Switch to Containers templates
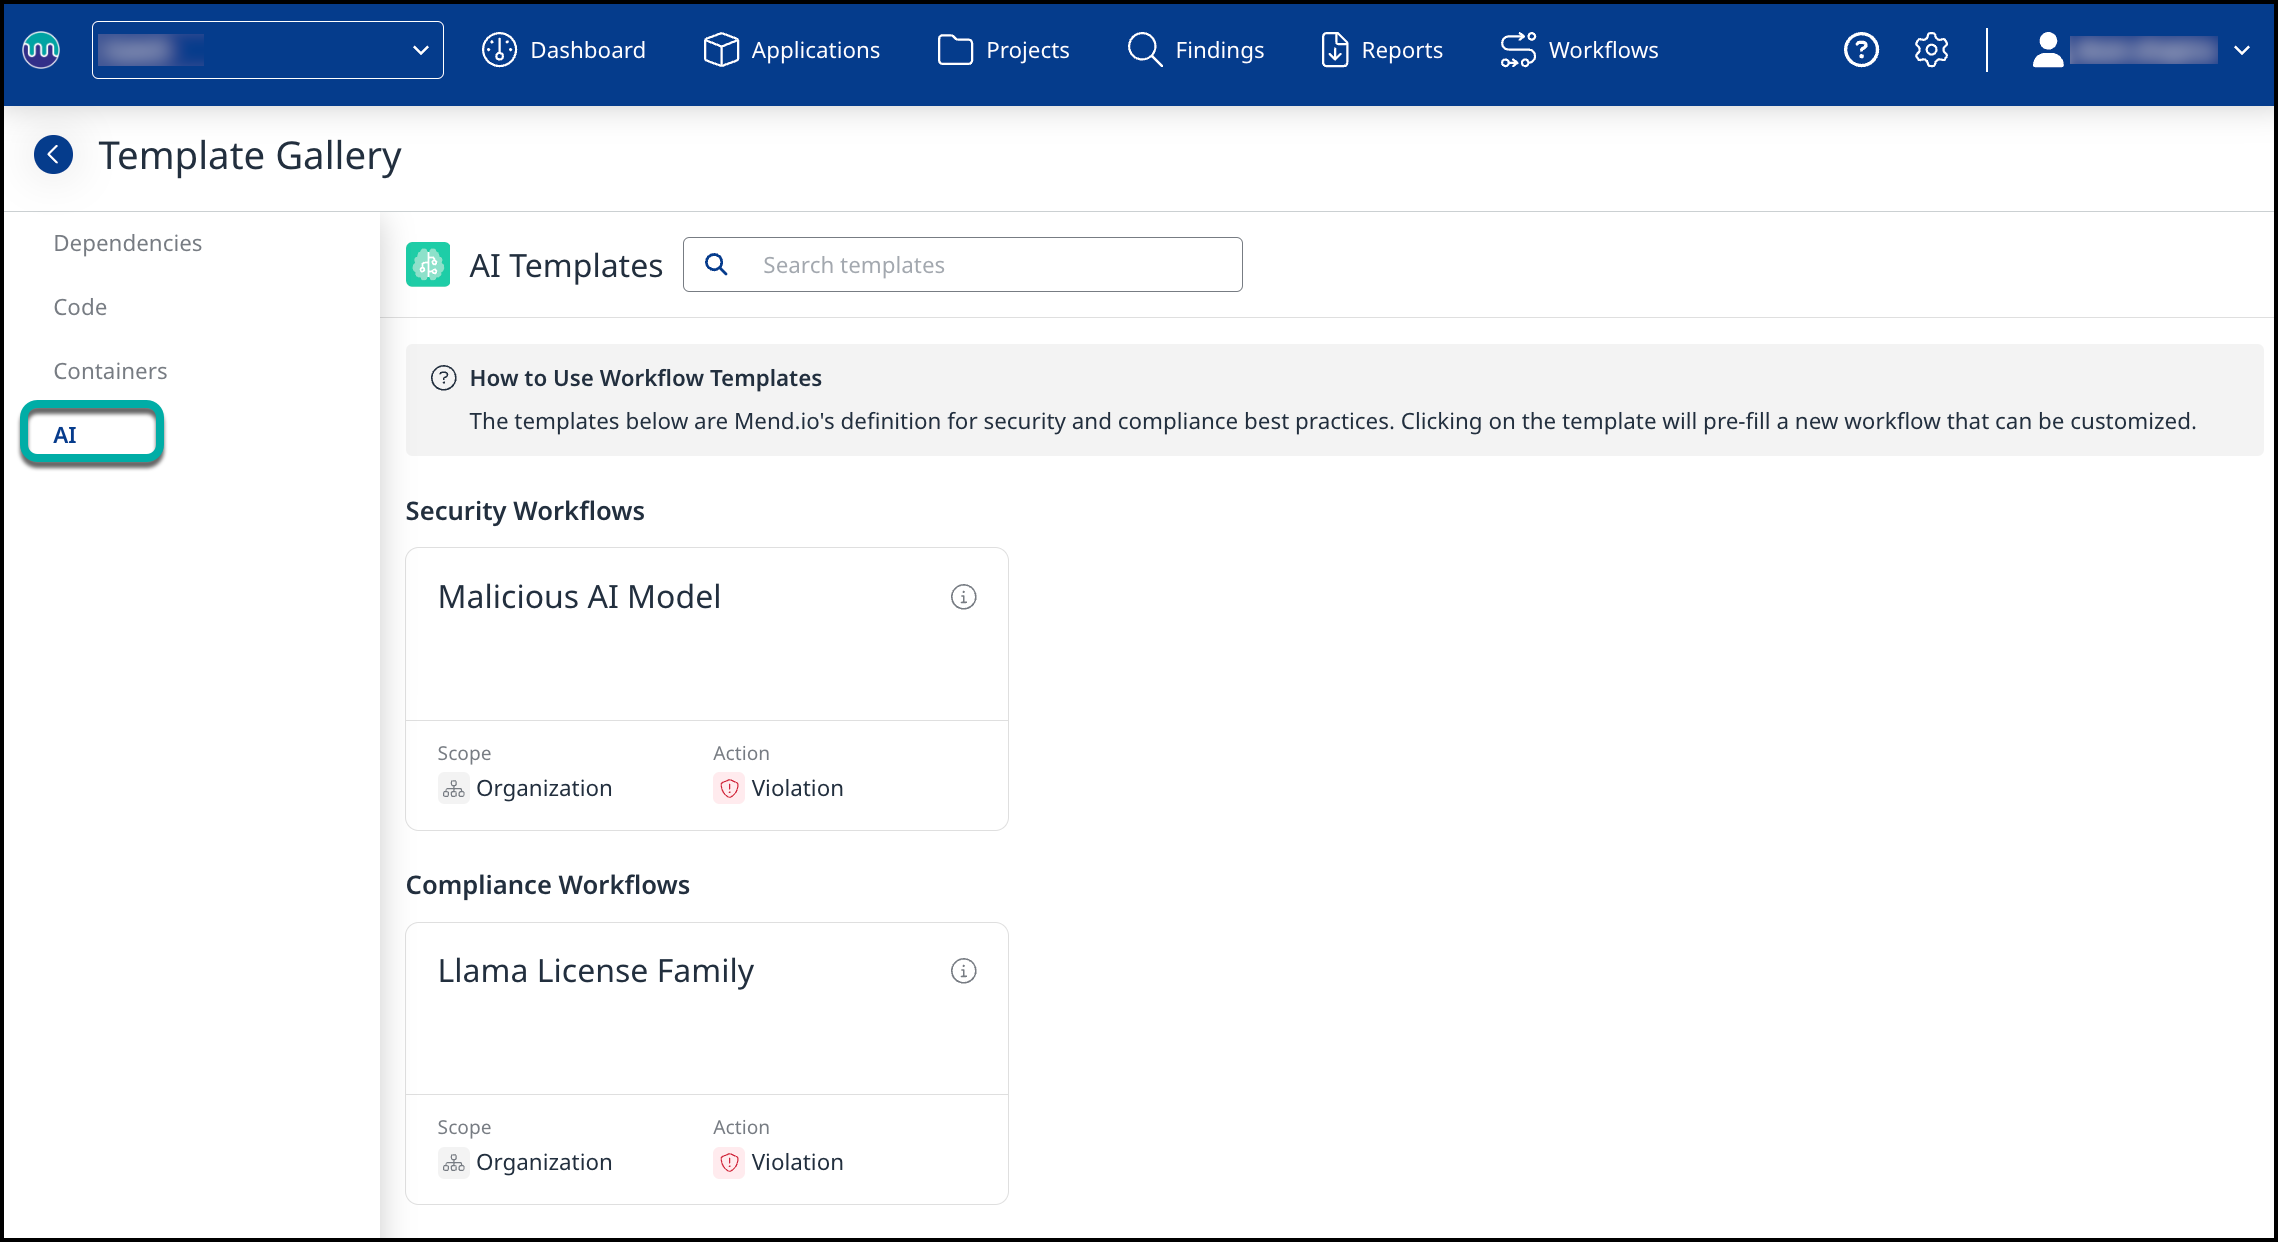Image resolution: width=2278 pixels, height=1242 pixels. (x=110, y=371)
